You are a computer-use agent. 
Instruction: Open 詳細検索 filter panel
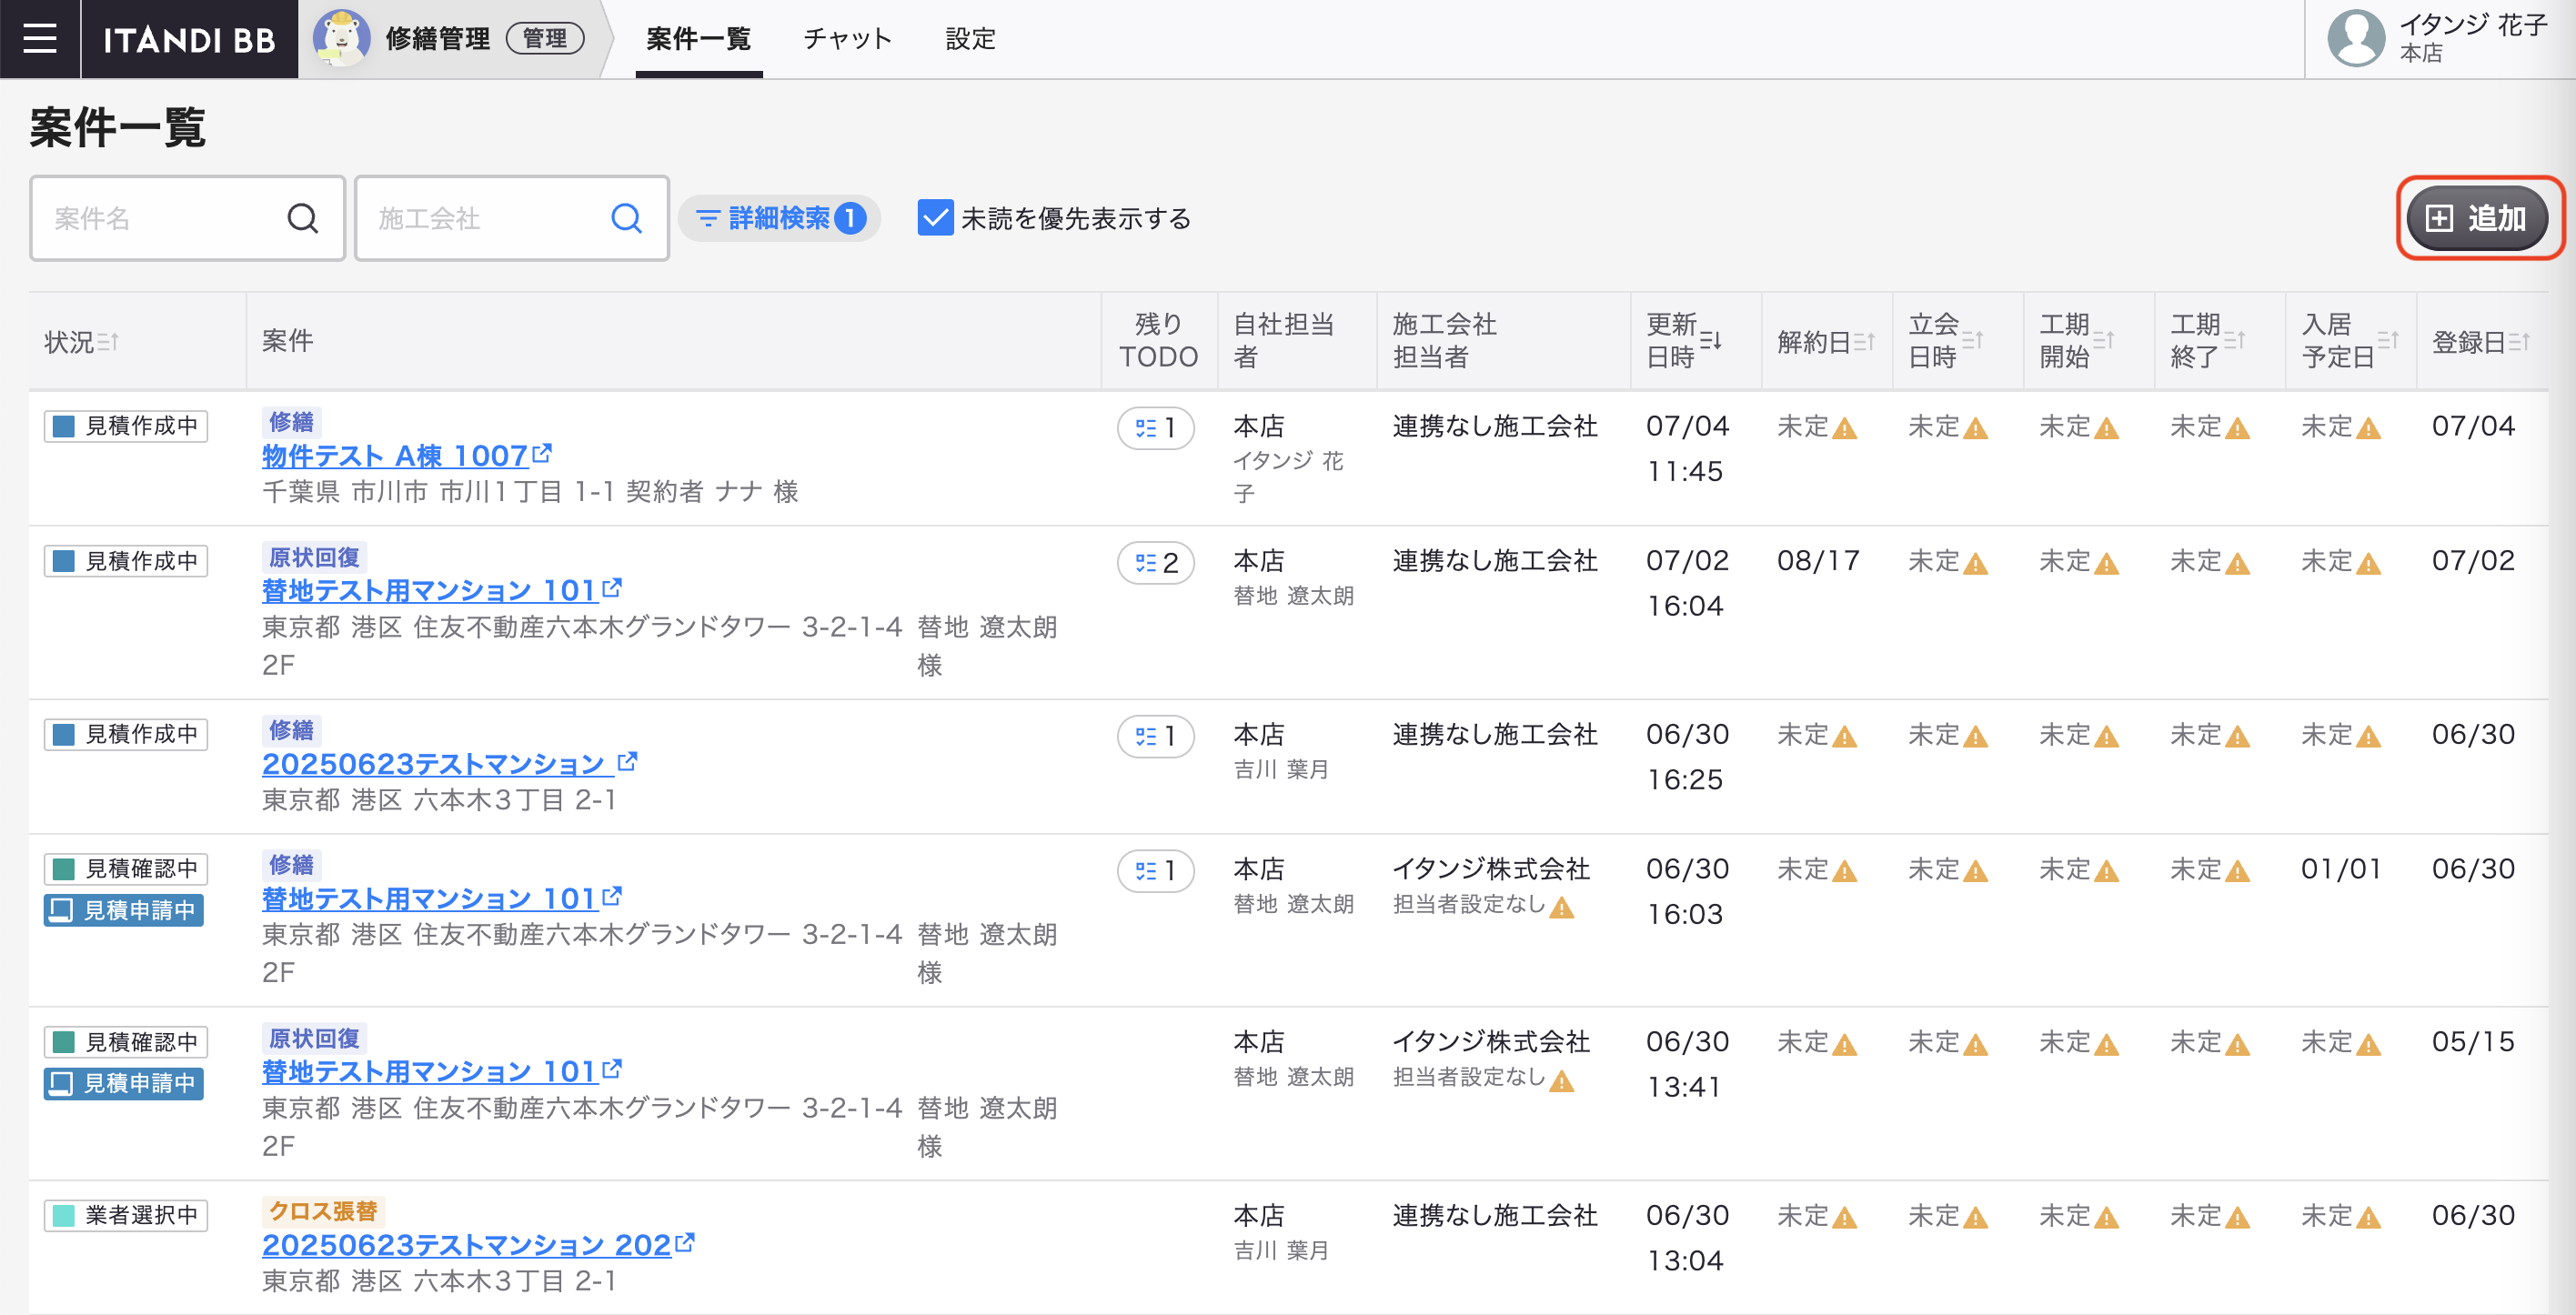pos(780,218)
